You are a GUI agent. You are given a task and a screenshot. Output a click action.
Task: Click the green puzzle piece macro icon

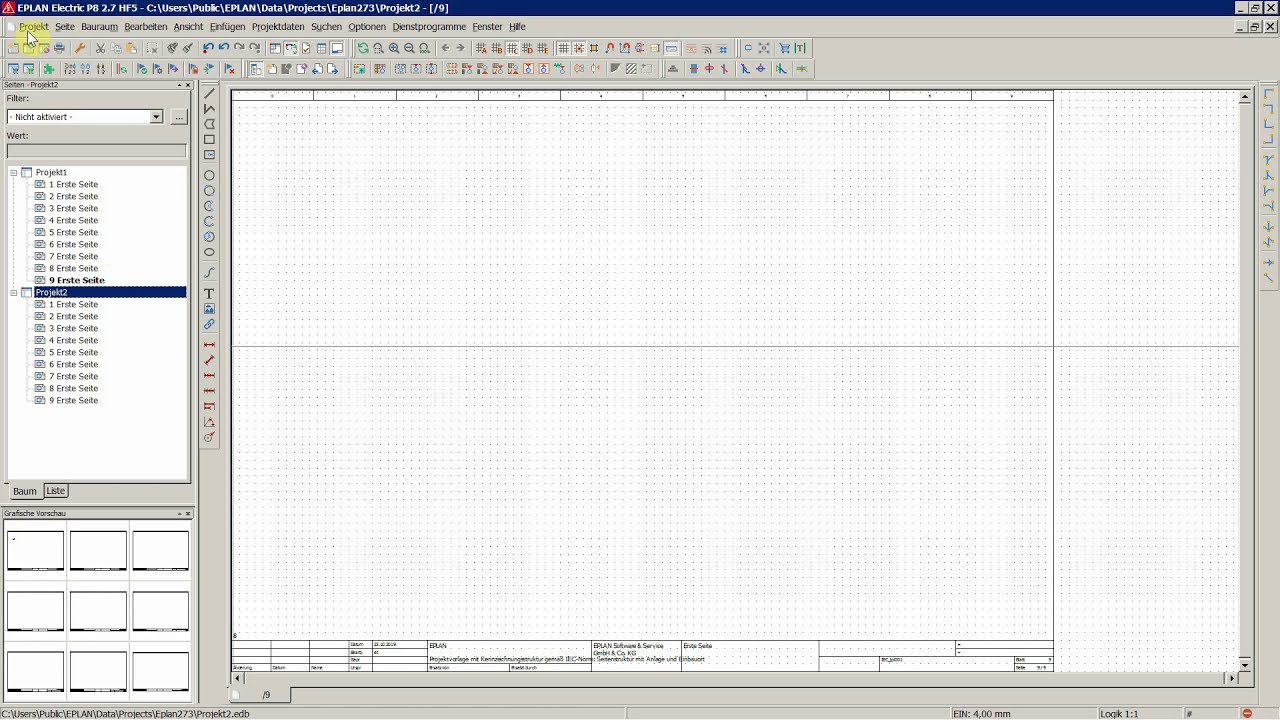(48, 69)
